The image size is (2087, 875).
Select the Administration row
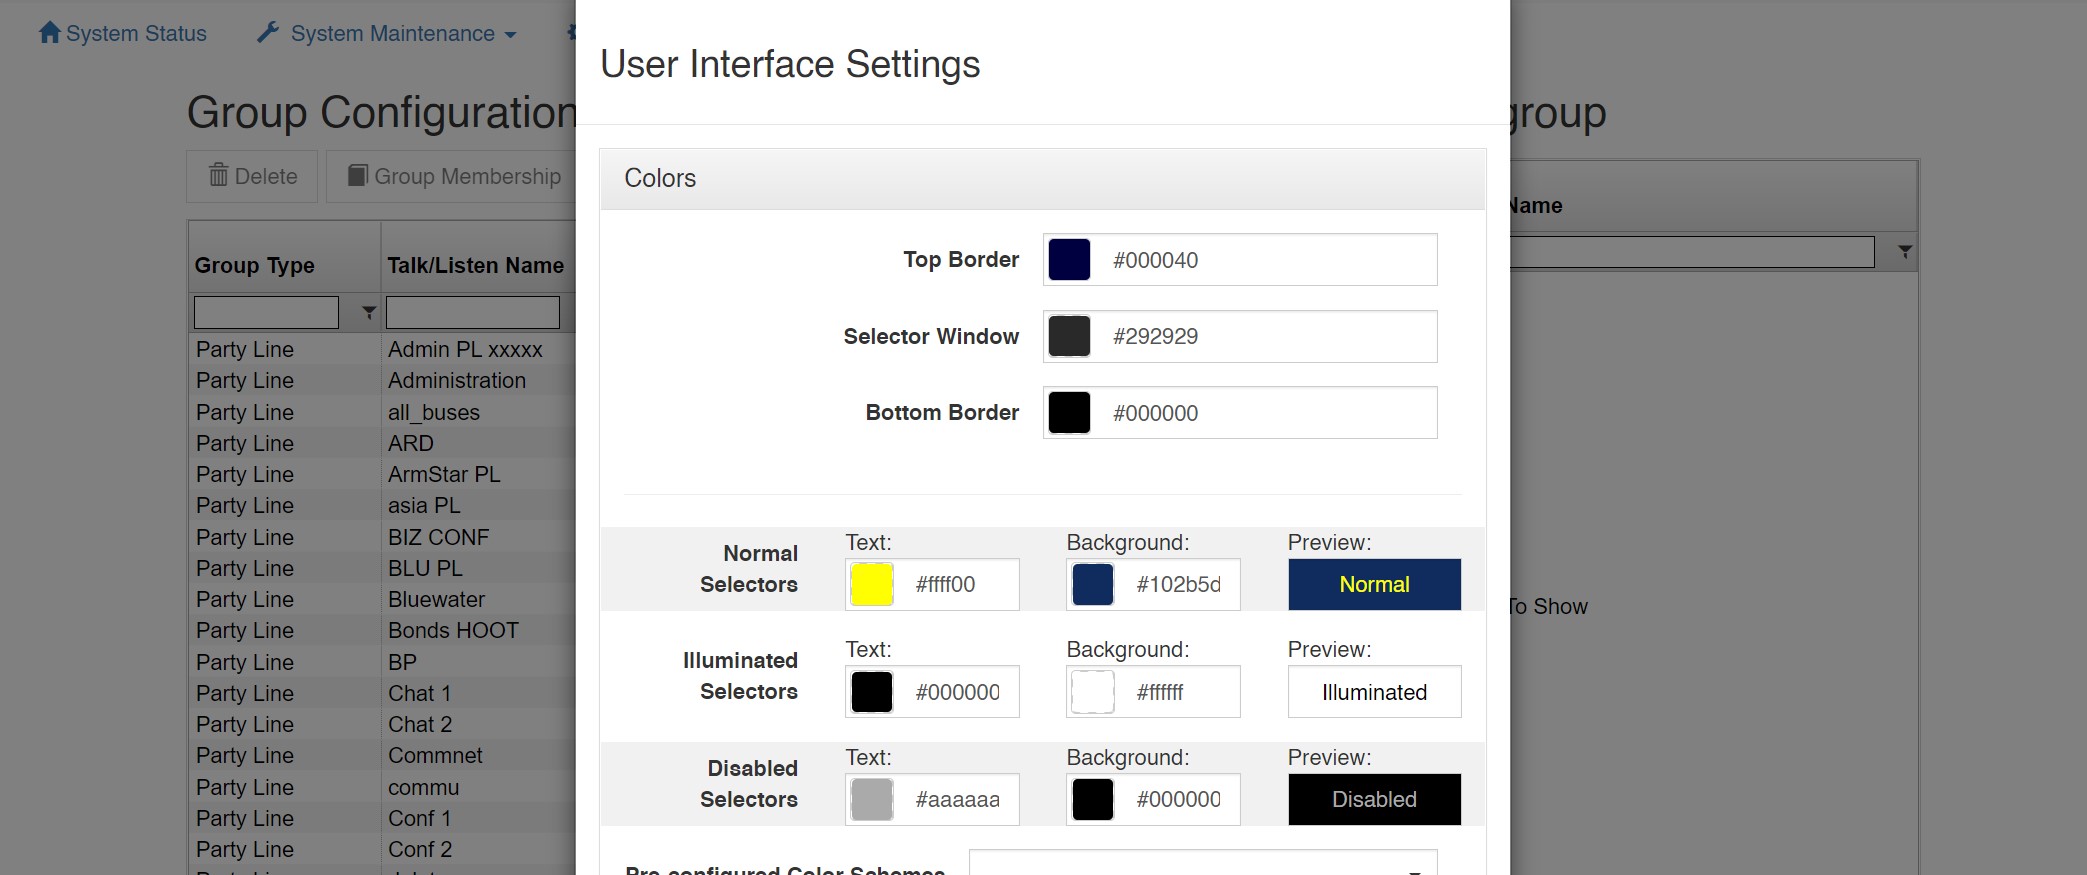382,380
